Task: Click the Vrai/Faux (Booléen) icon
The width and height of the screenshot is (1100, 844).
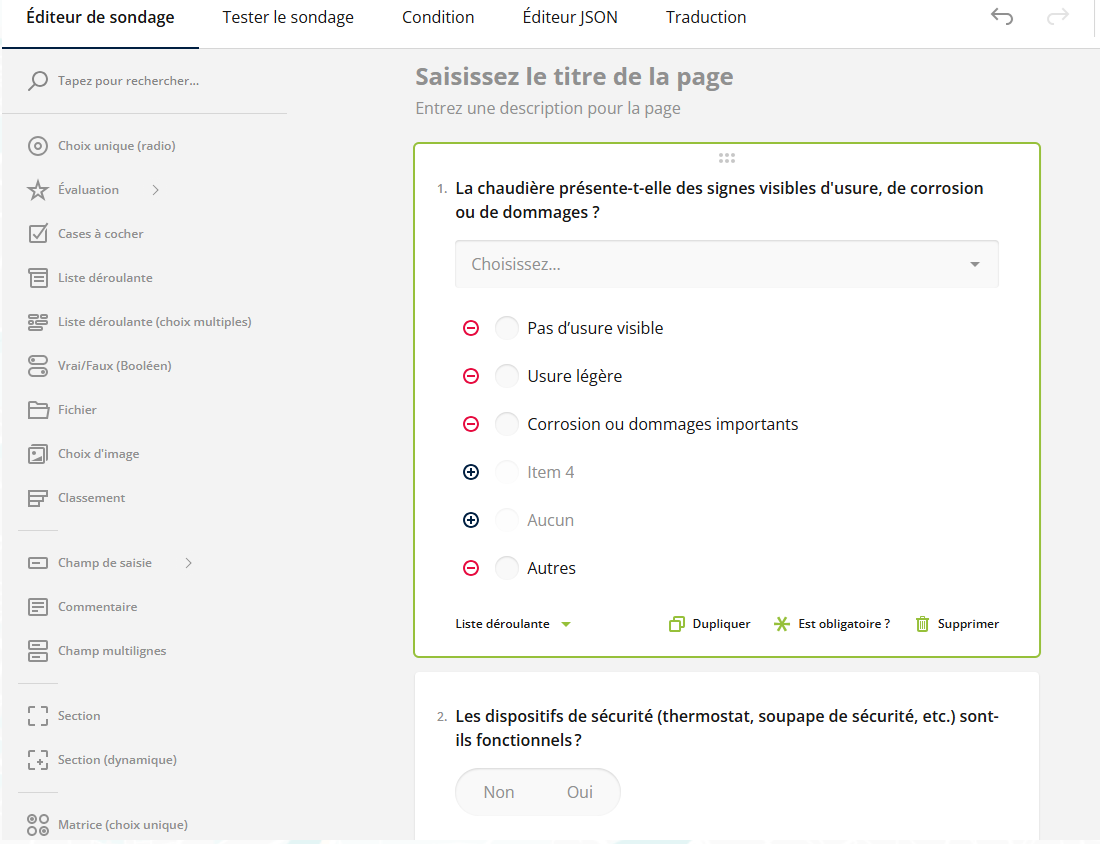Action: (x=38, y=366)
